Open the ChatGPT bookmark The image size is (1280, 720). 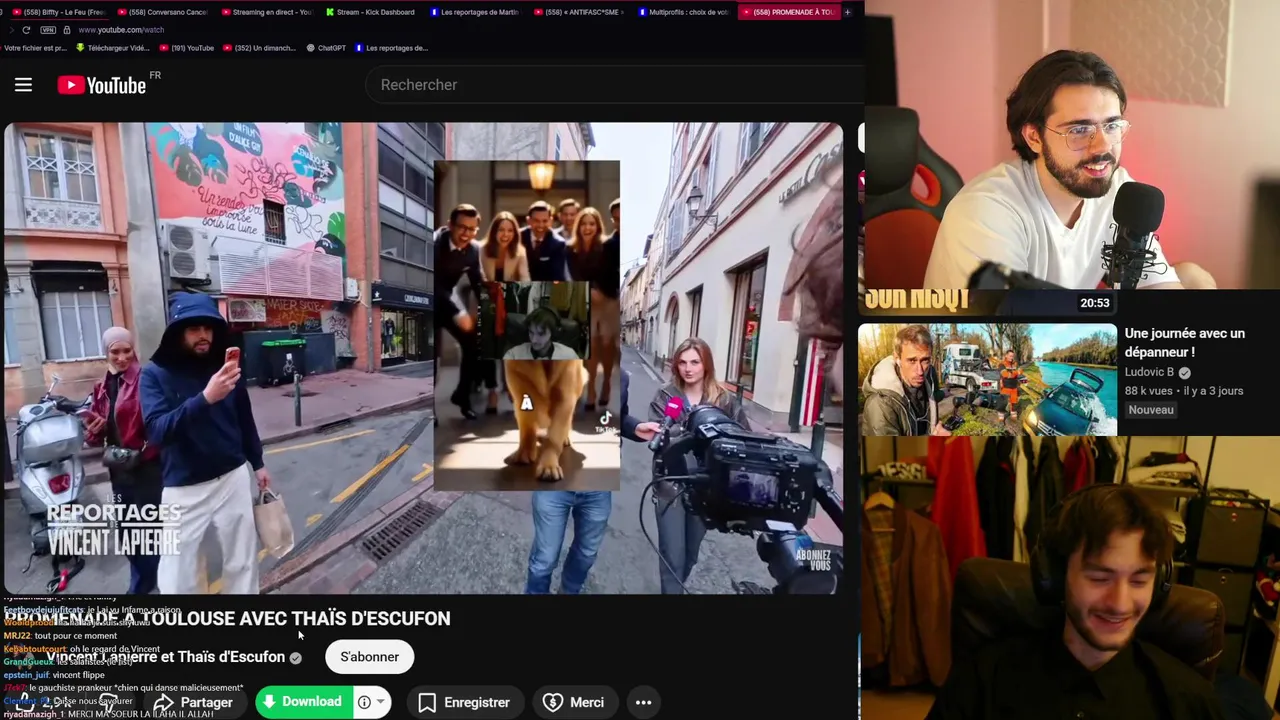coord(326,48)
